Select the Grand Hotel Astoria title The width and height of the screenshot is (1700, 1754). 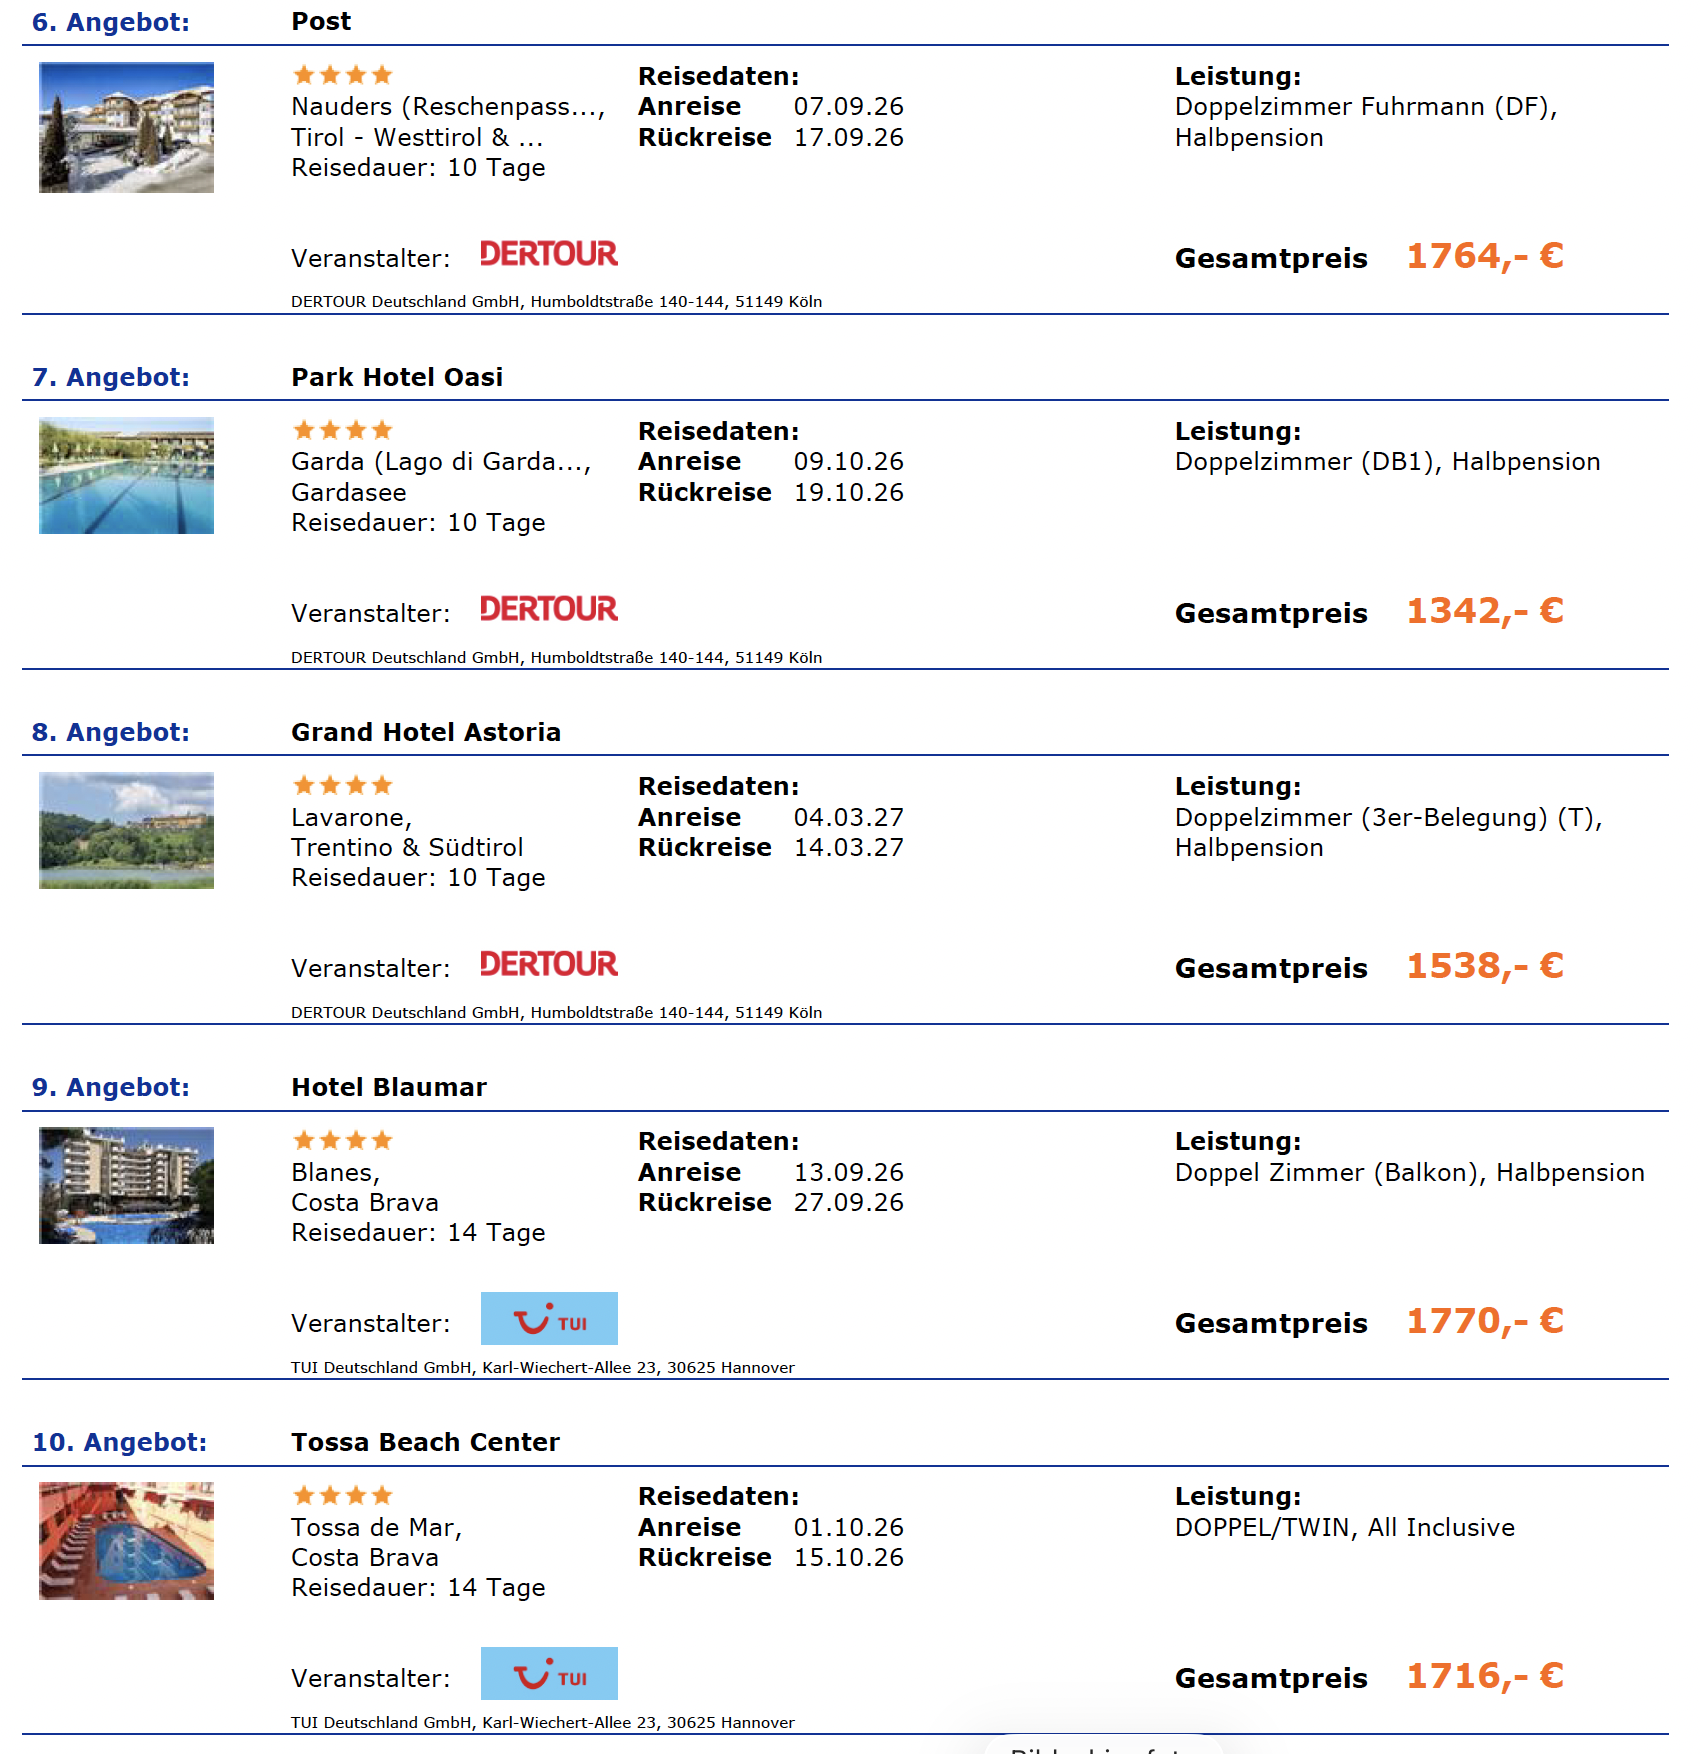pos(426,732)
